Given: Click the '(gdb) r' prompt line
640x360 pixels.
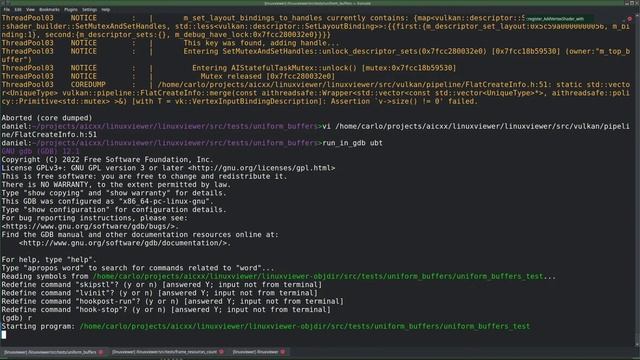Looking at the screenshot, I should (x=17, y=318).
